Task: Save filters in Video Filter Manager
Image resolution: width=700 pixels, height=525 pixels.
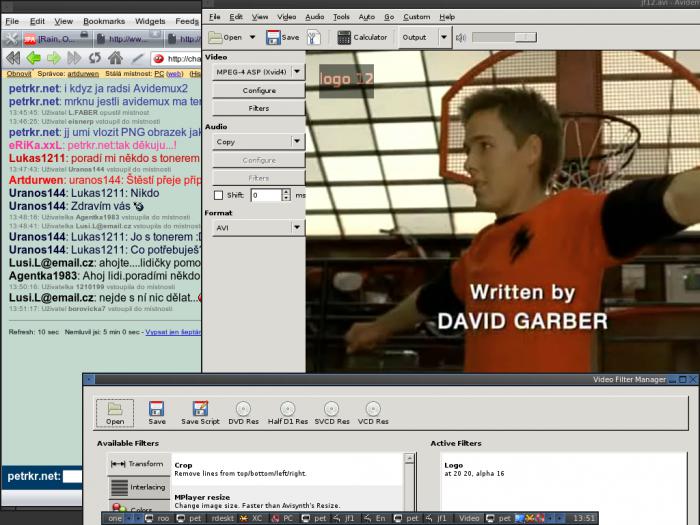Action: click(x=157, y=413)
